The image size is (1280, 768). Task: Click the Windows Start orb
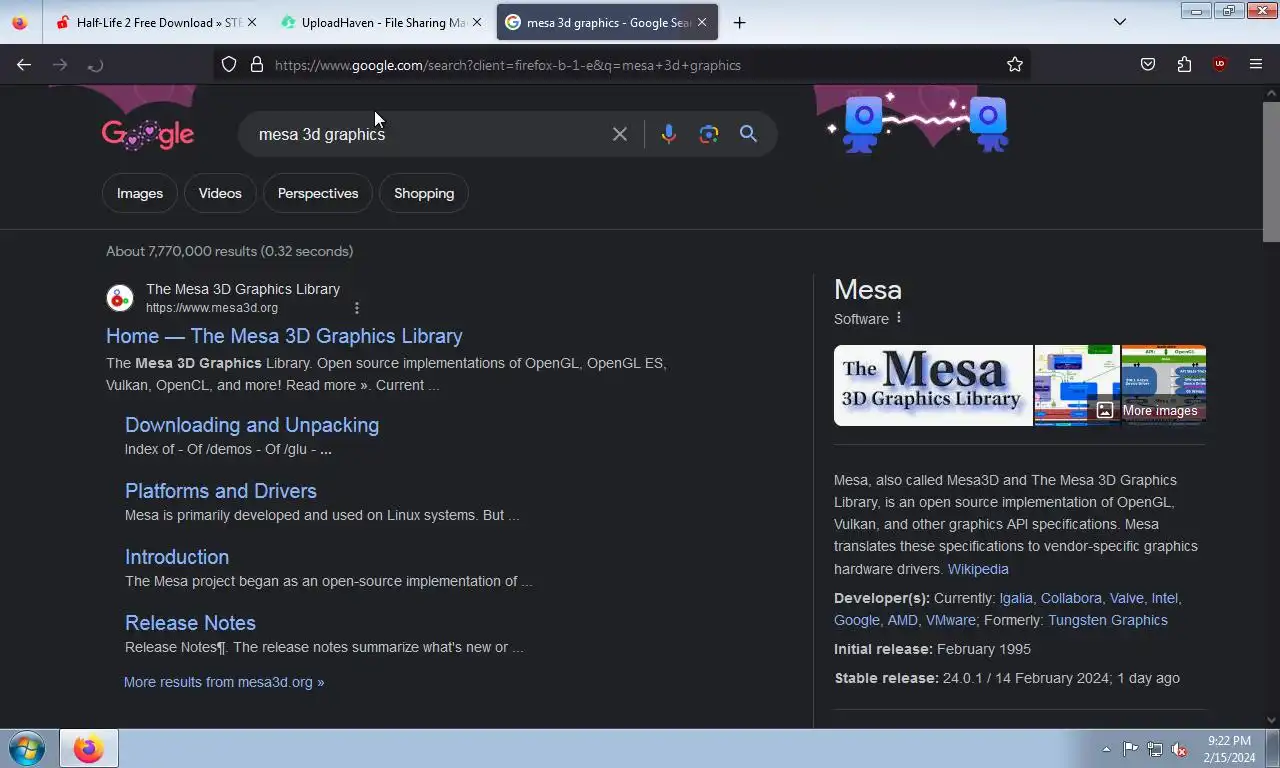coord(27,749)
